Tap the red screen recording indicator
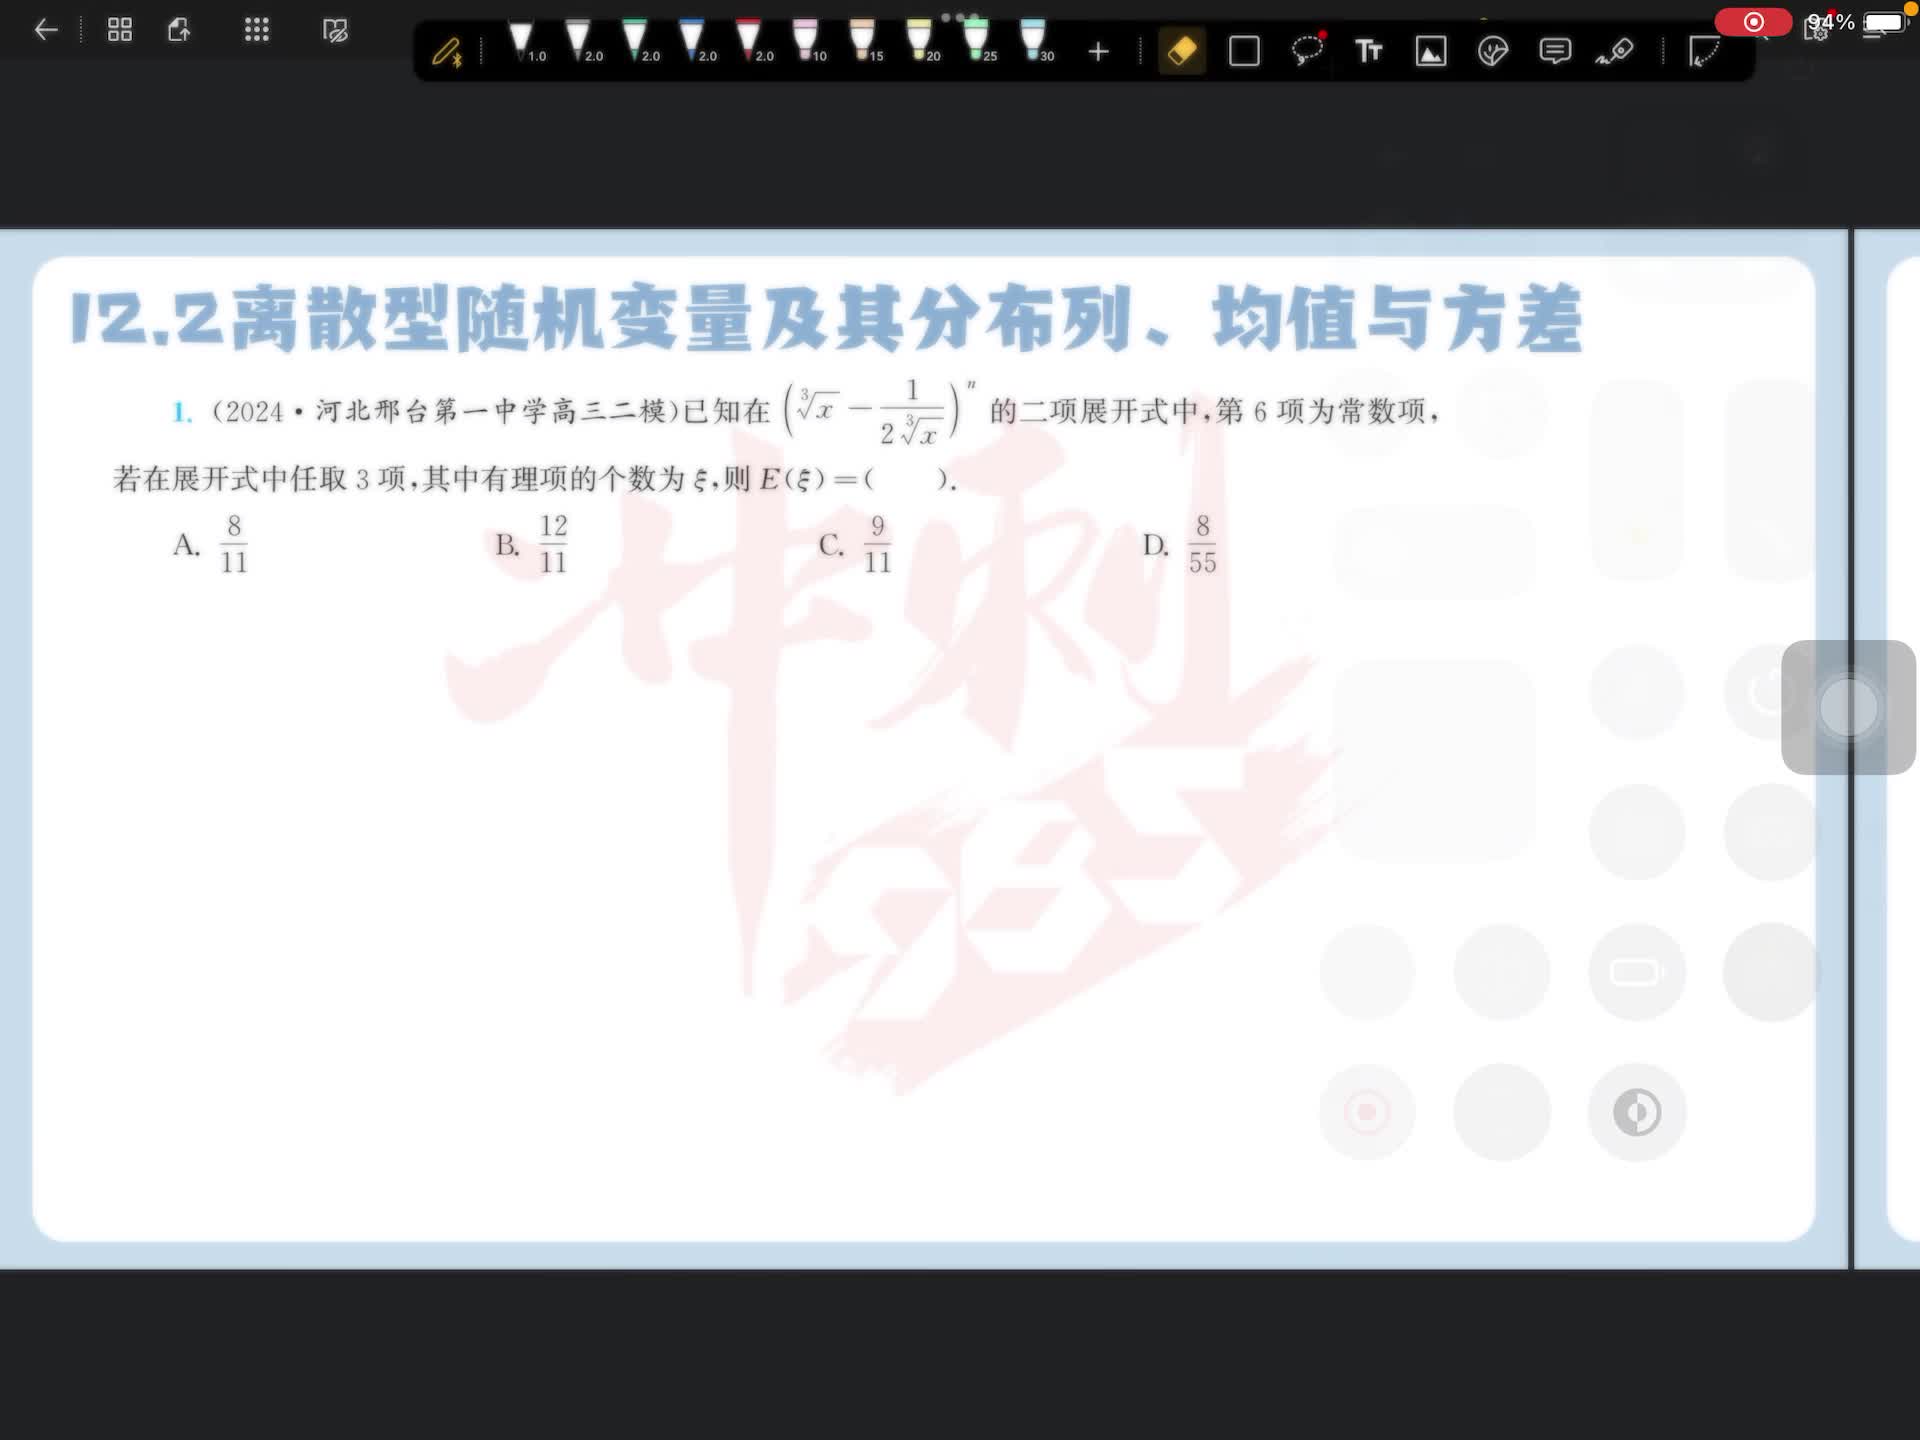This screenshot has height=1440, width=1920. (x=1753, y=22)
